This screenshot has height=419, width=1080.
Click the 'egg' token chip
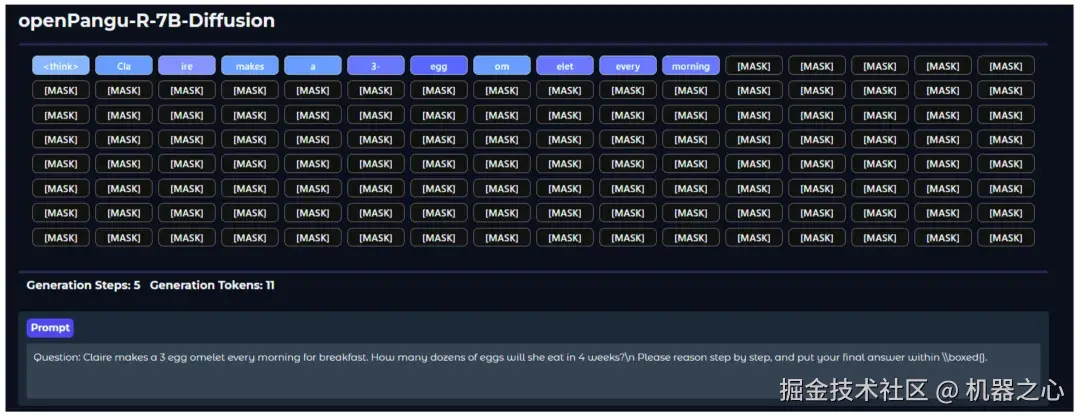[x=439, y=66]
